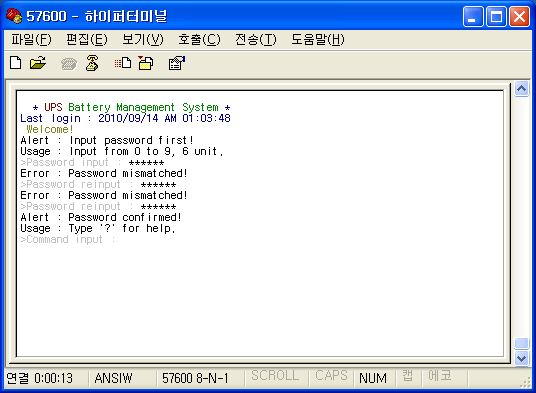The height and width of the screenshot is (393, 536).
Task: Open the 호출(C) menu
Action: point(199,40)
